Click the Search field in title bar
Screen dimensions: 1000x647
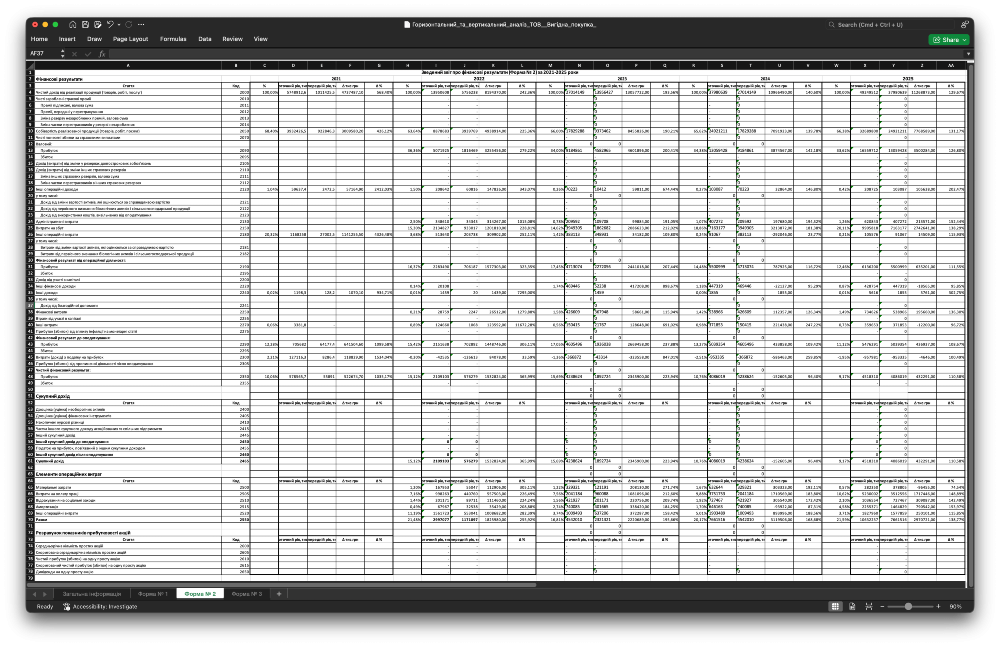[x=890, y=24]
